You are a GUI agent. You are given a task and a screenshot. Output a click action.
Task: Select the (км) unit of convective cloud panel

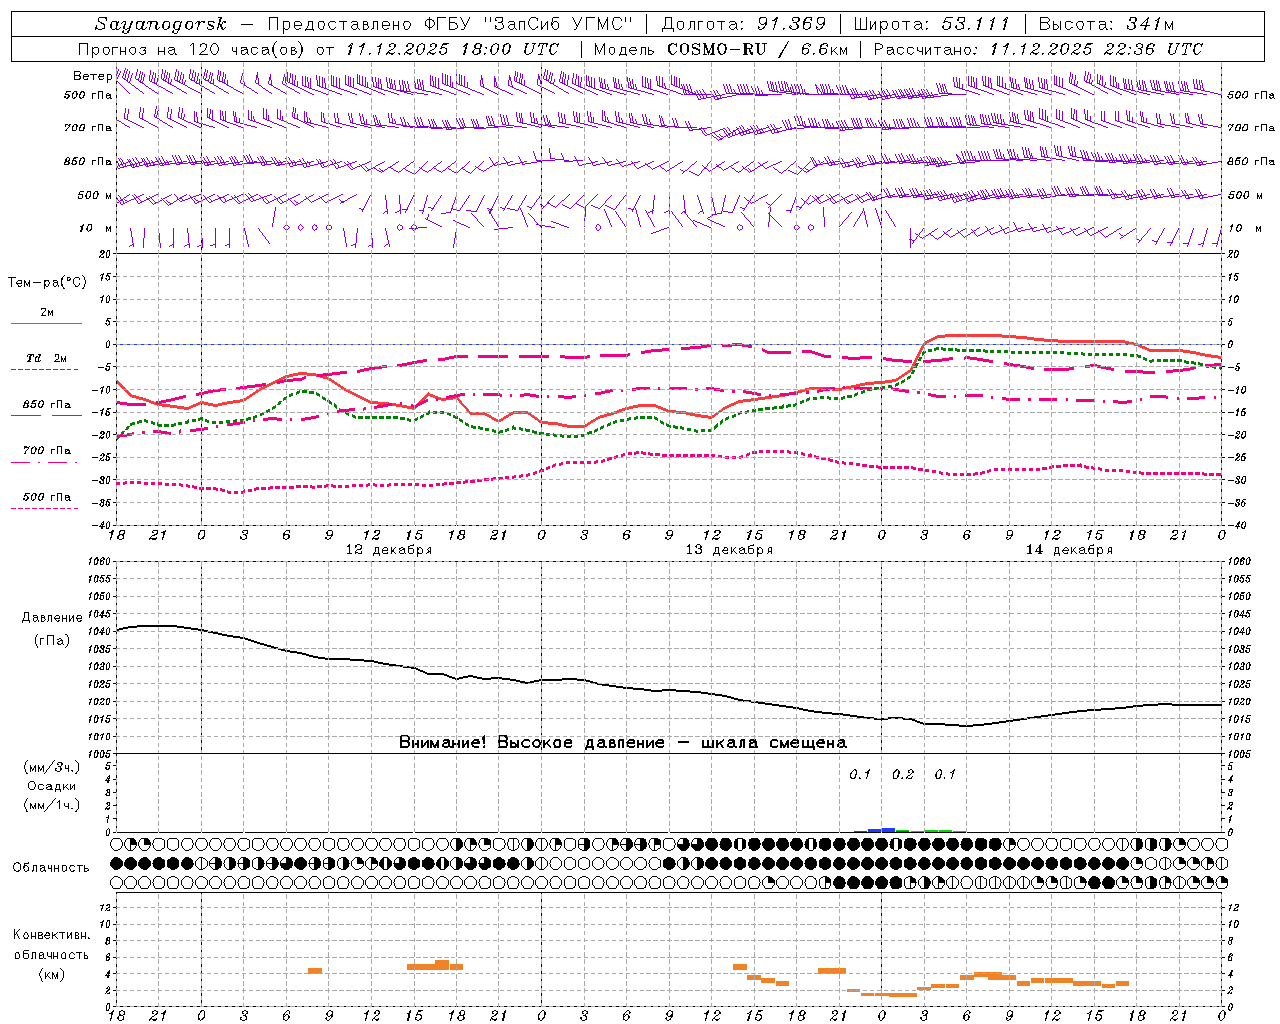click(x=52, y=974)
